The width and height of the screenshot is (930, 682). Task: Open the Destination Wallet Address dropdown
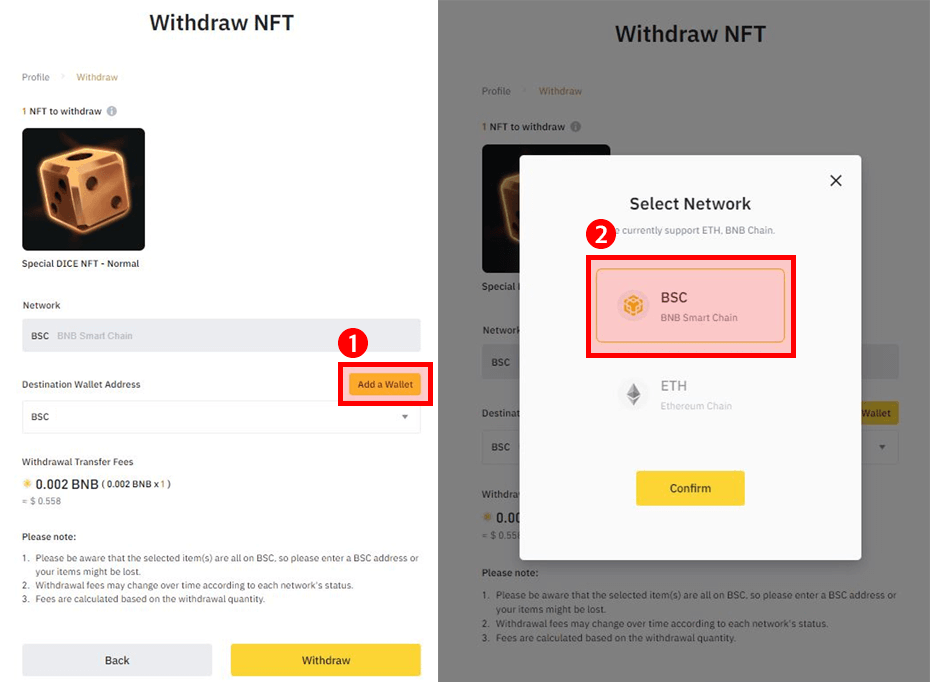coord(221,417)
